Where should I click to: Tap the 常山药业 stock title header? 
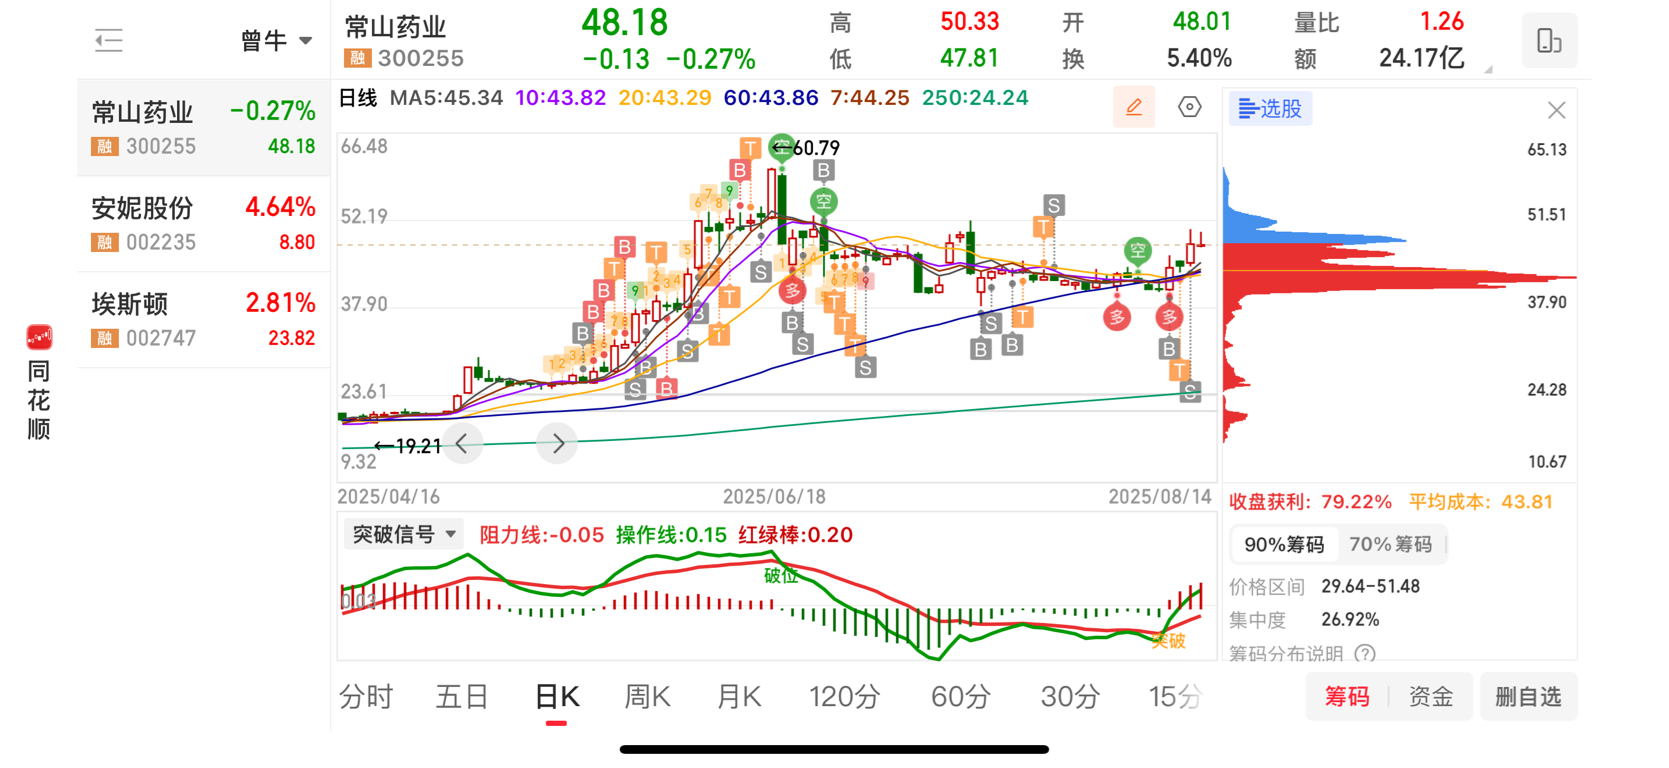(x=395, y=27)
